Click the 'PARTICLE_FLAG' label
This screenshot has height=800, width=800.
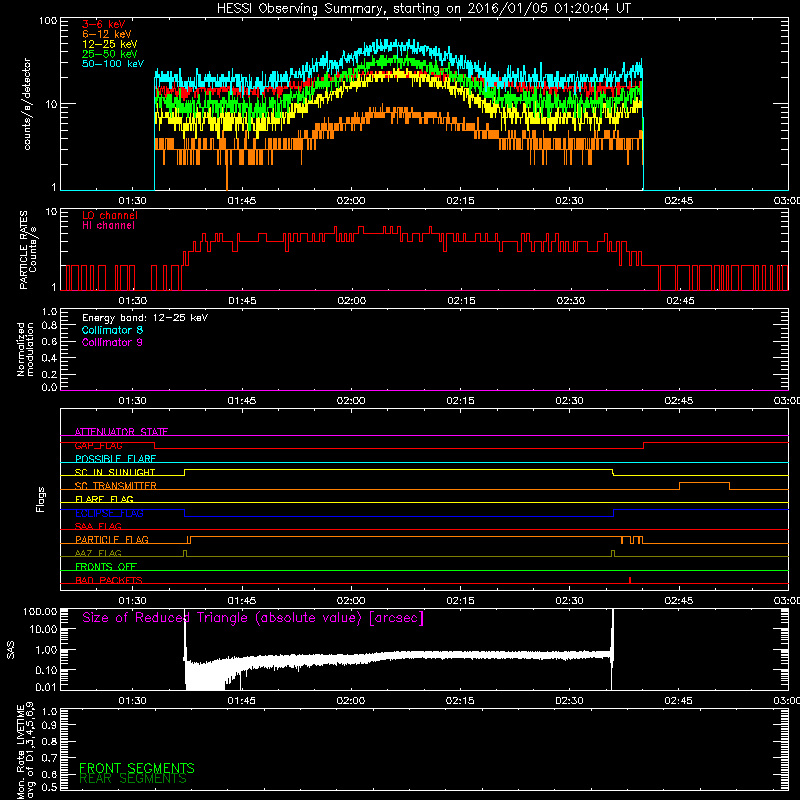pyautogui.click(x=112, y=540)
